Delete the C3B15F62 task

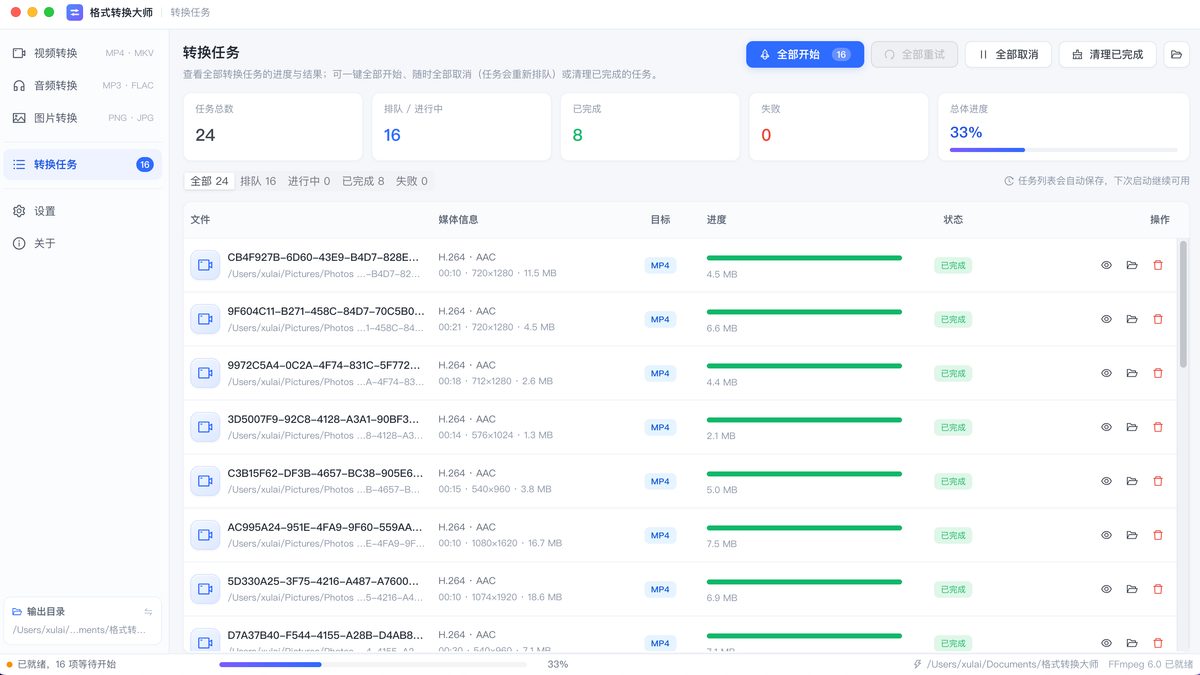1158,481
